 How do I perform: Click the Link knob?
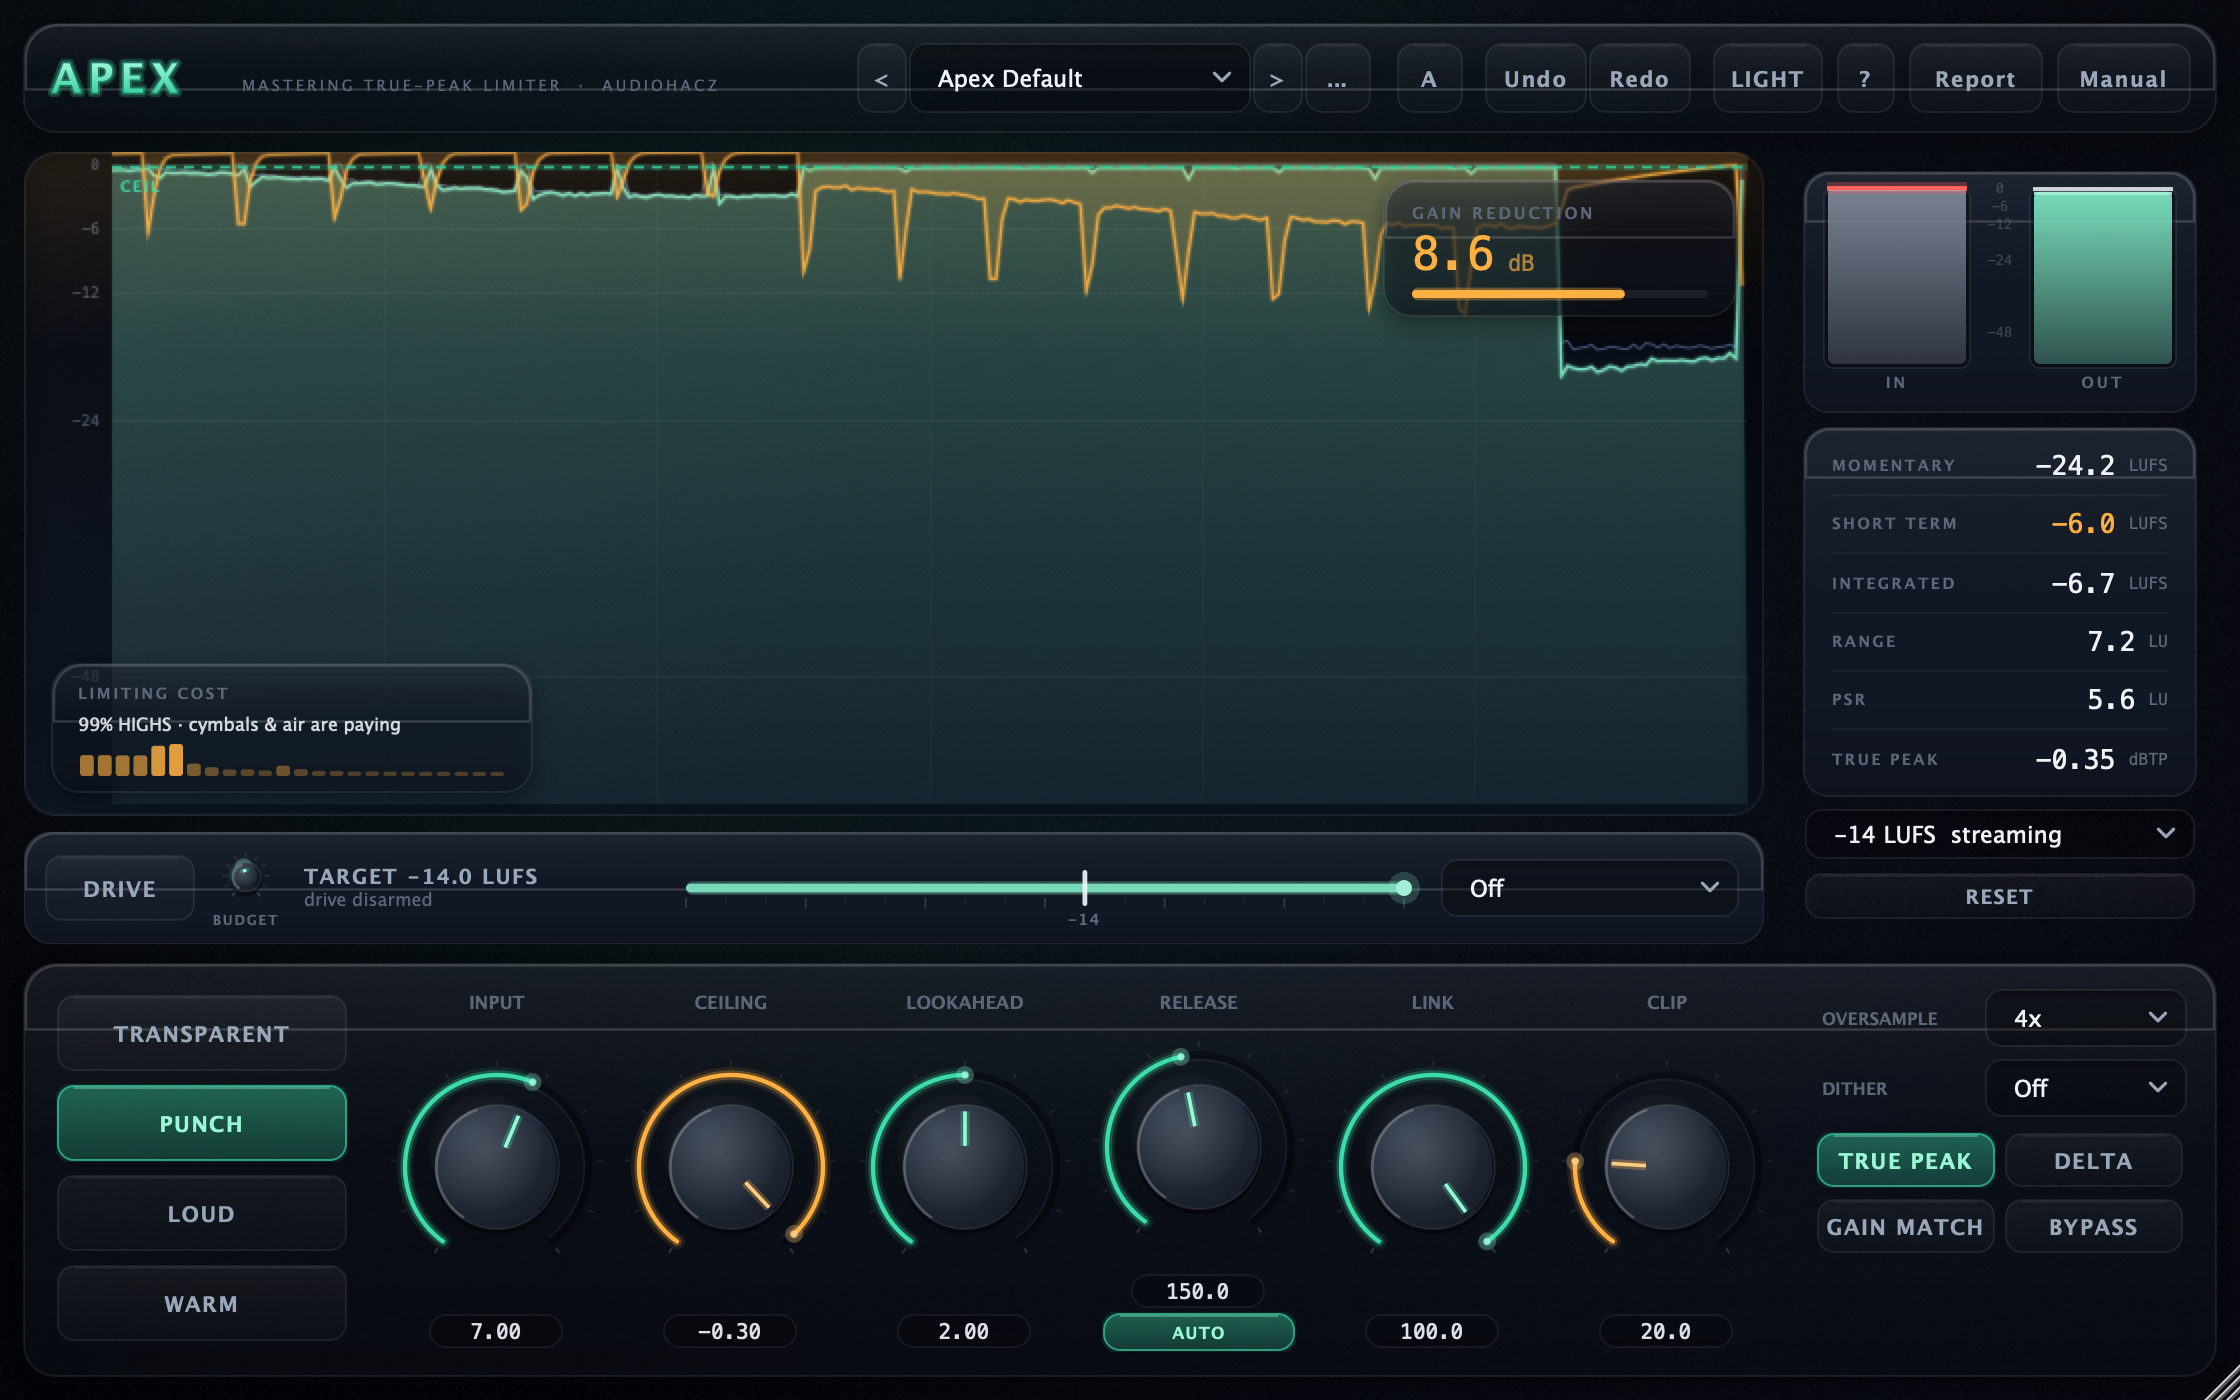(1433, 1166)
